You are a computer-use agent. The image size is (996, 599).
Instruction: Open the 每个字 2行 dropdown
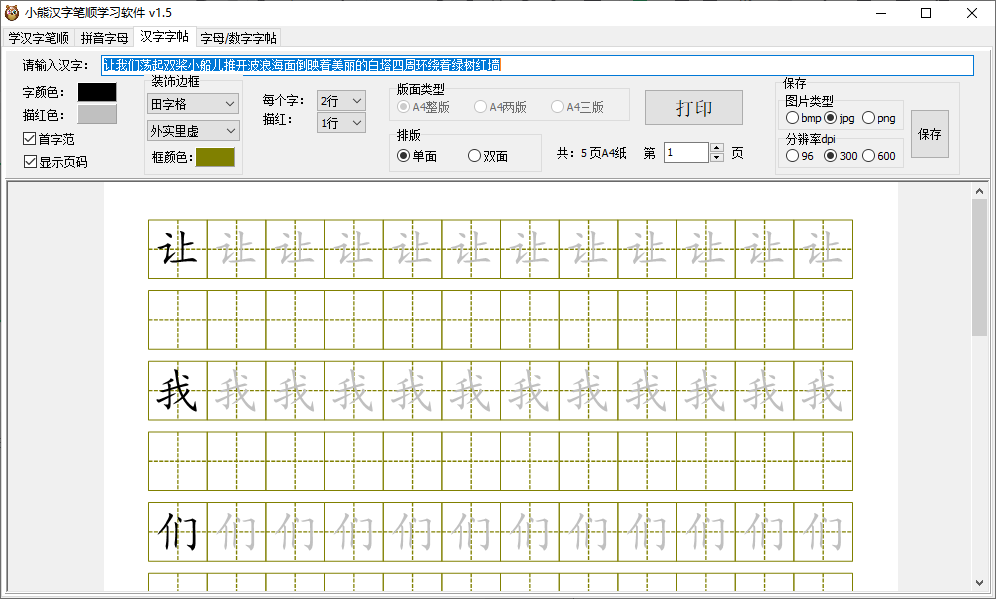click(341, 100)
